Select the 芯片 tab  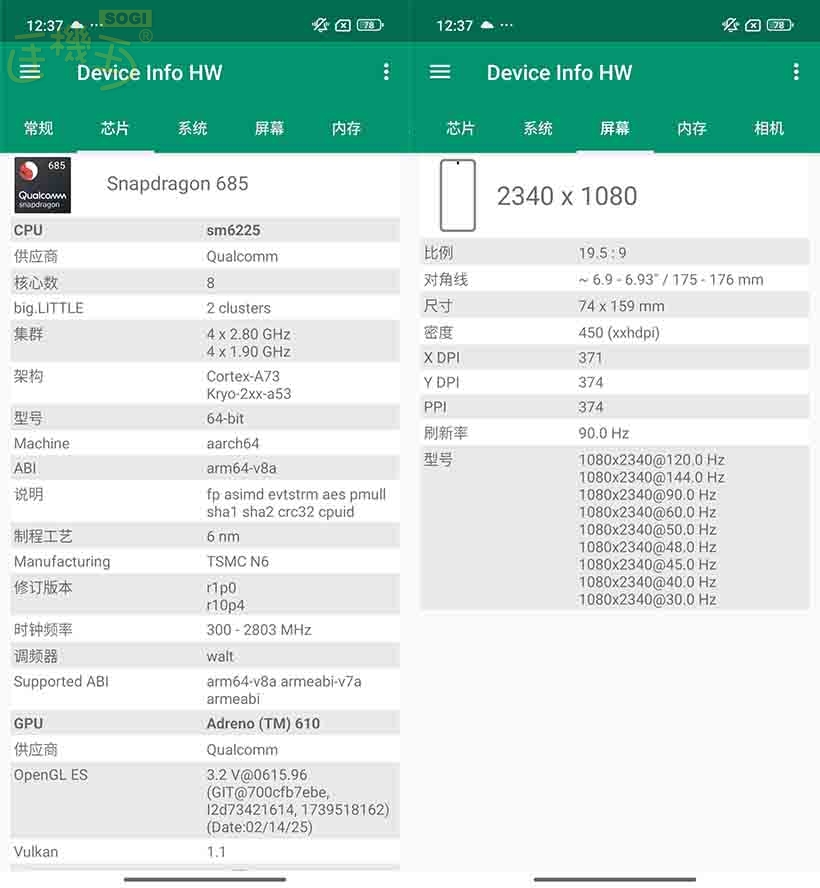pos(115,128)
